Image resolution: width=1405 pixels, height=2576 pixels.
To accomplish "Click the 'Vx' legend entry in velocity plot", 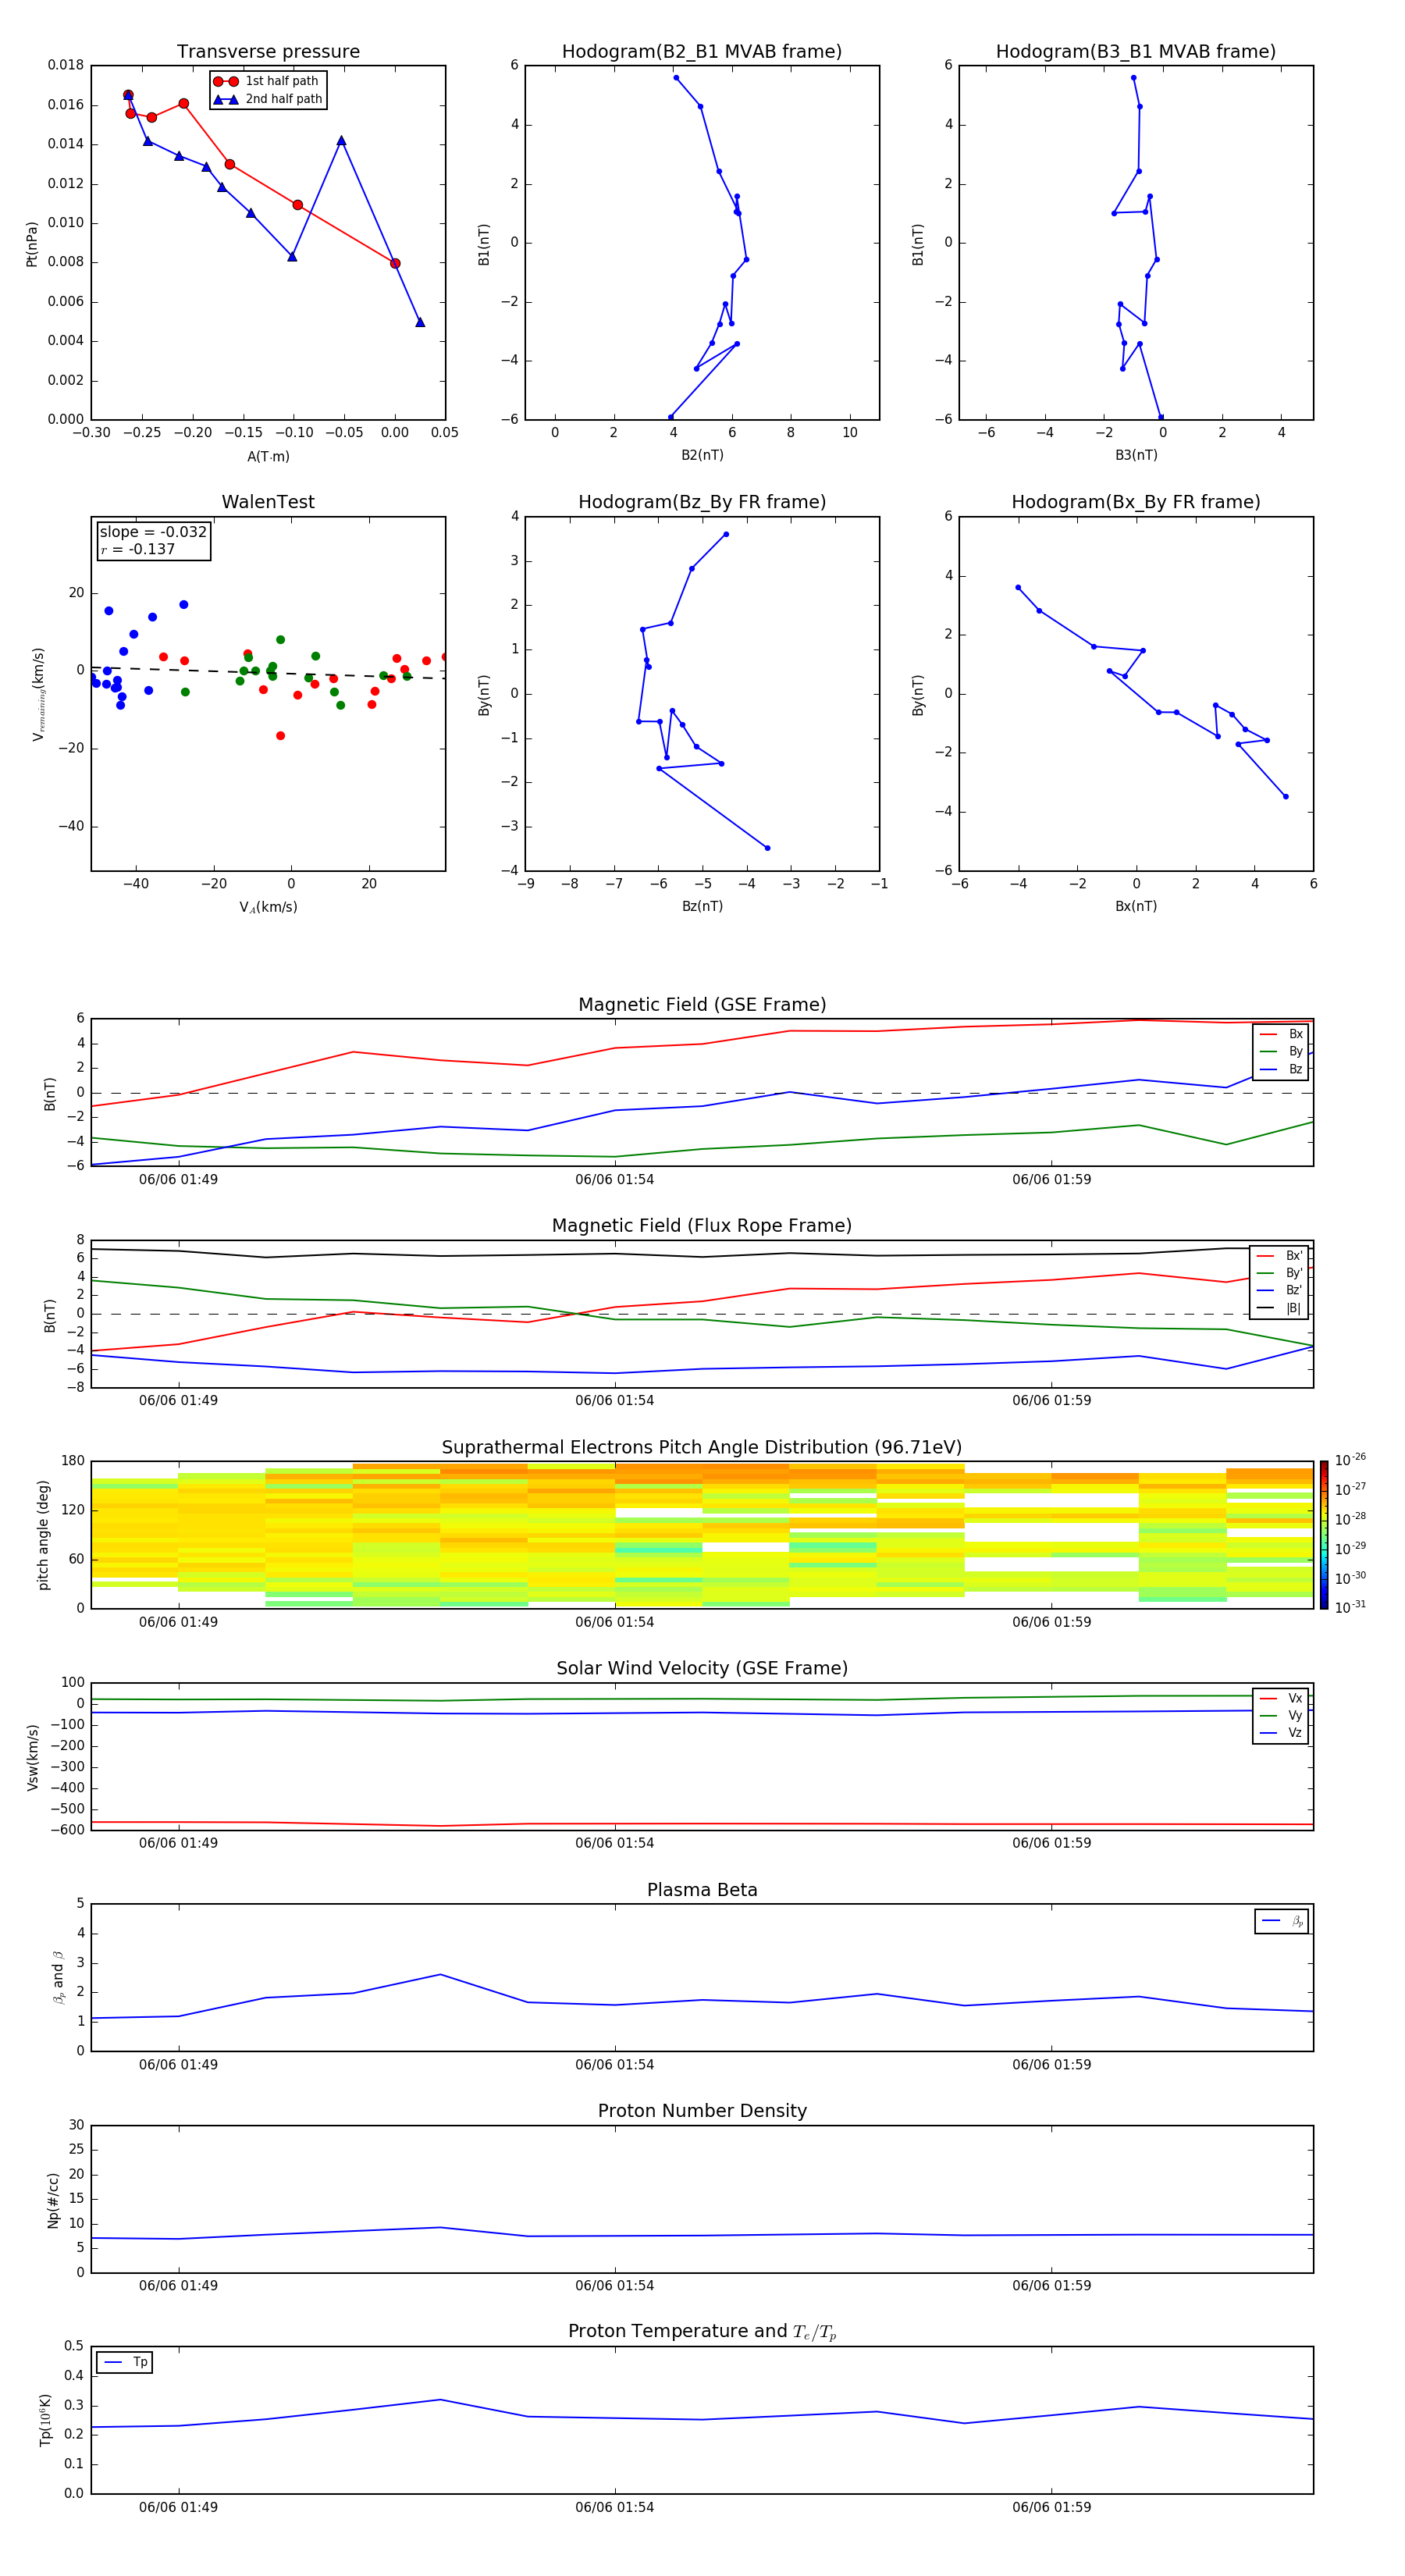I will click(1281, 1699).
